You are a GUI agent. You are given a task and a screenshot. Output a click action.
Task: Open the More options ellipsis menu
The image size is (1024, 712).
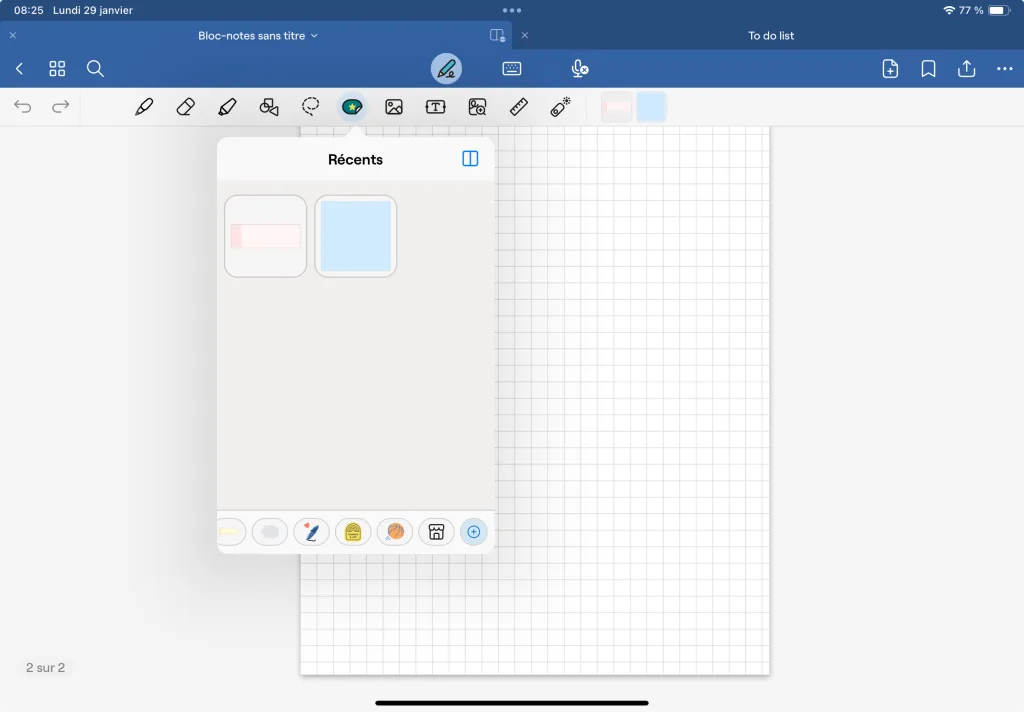coord(1004,69)
